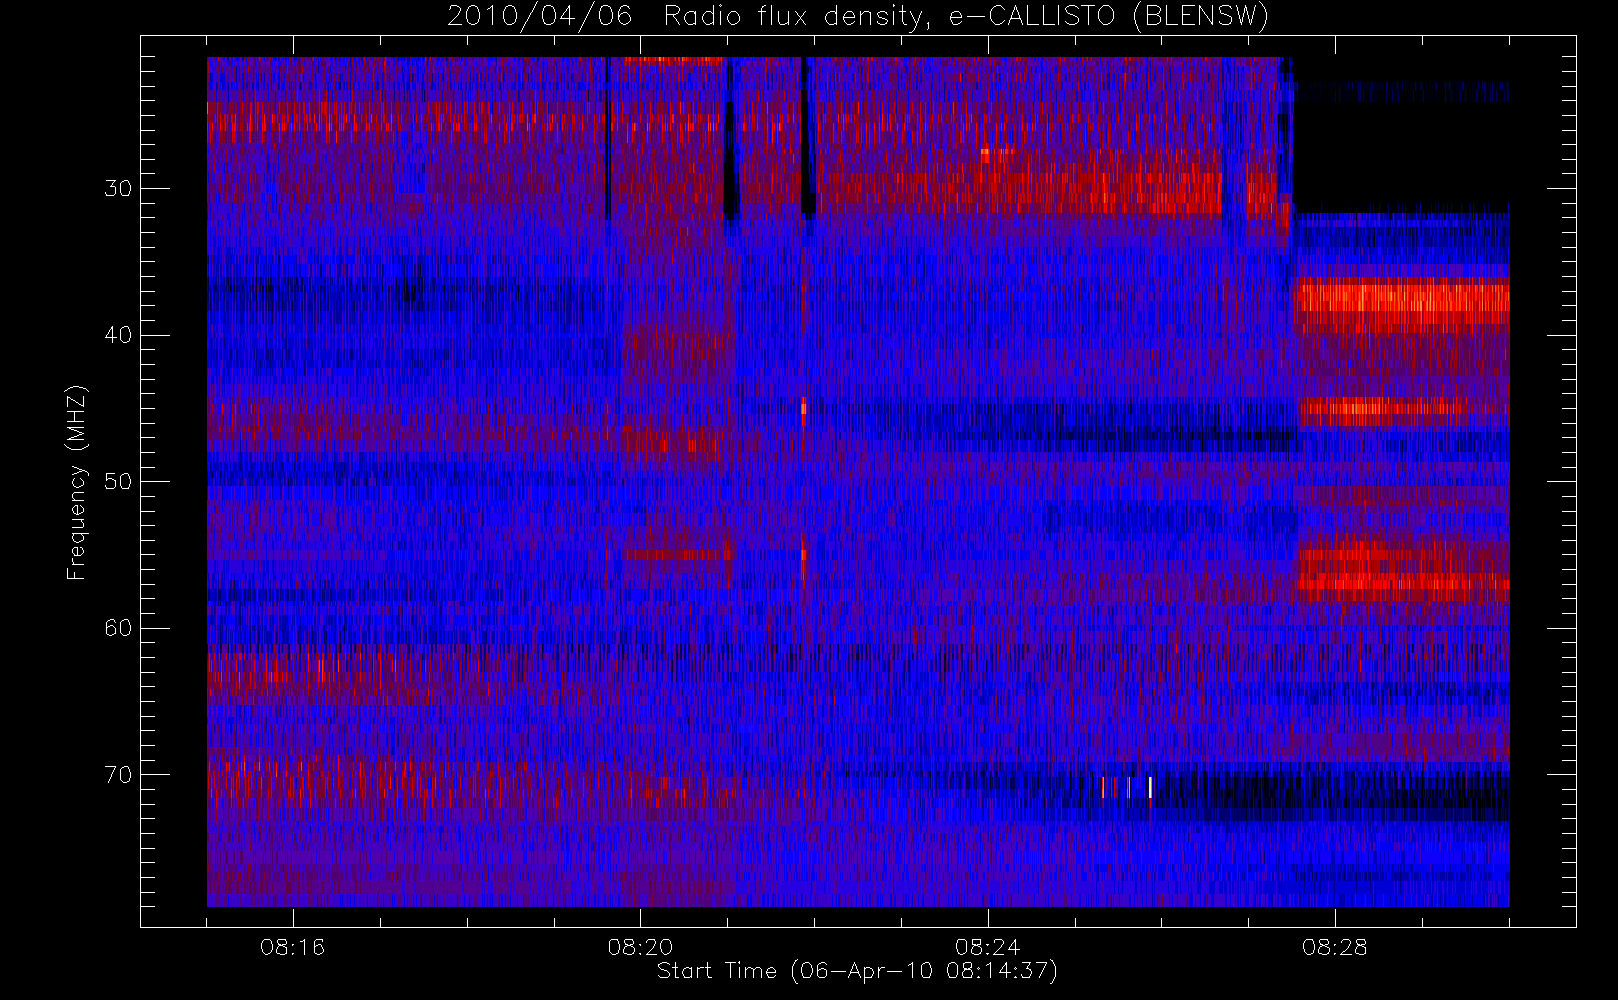This screenshot has height=1000, width=1618.
Task: Click the '30' frequency tick label
Action: click(118, 189)
